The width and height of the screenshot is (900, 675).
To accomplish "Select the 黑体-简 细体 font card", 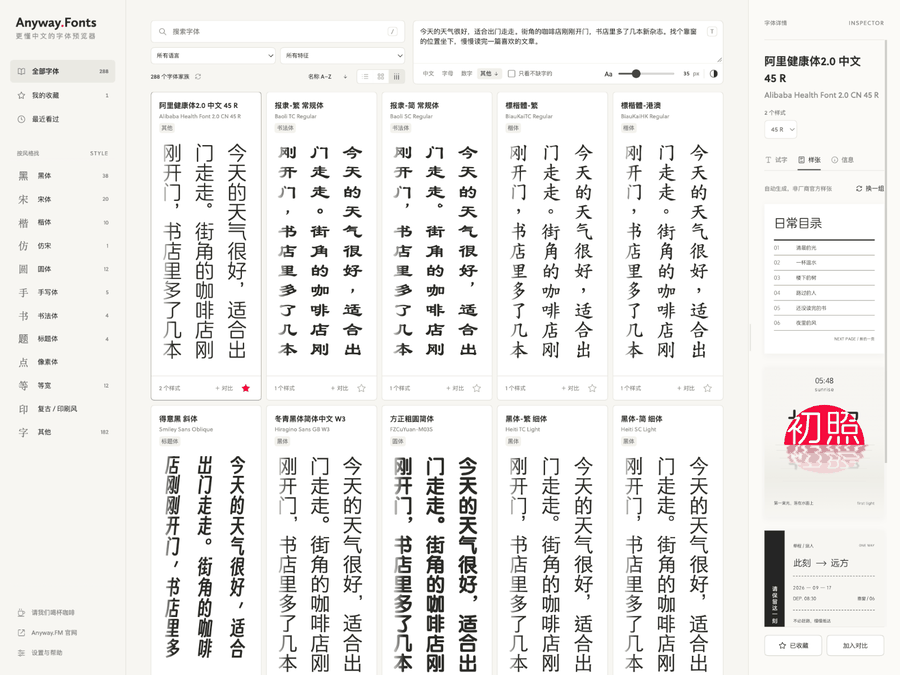I will (x=668, y=540).
